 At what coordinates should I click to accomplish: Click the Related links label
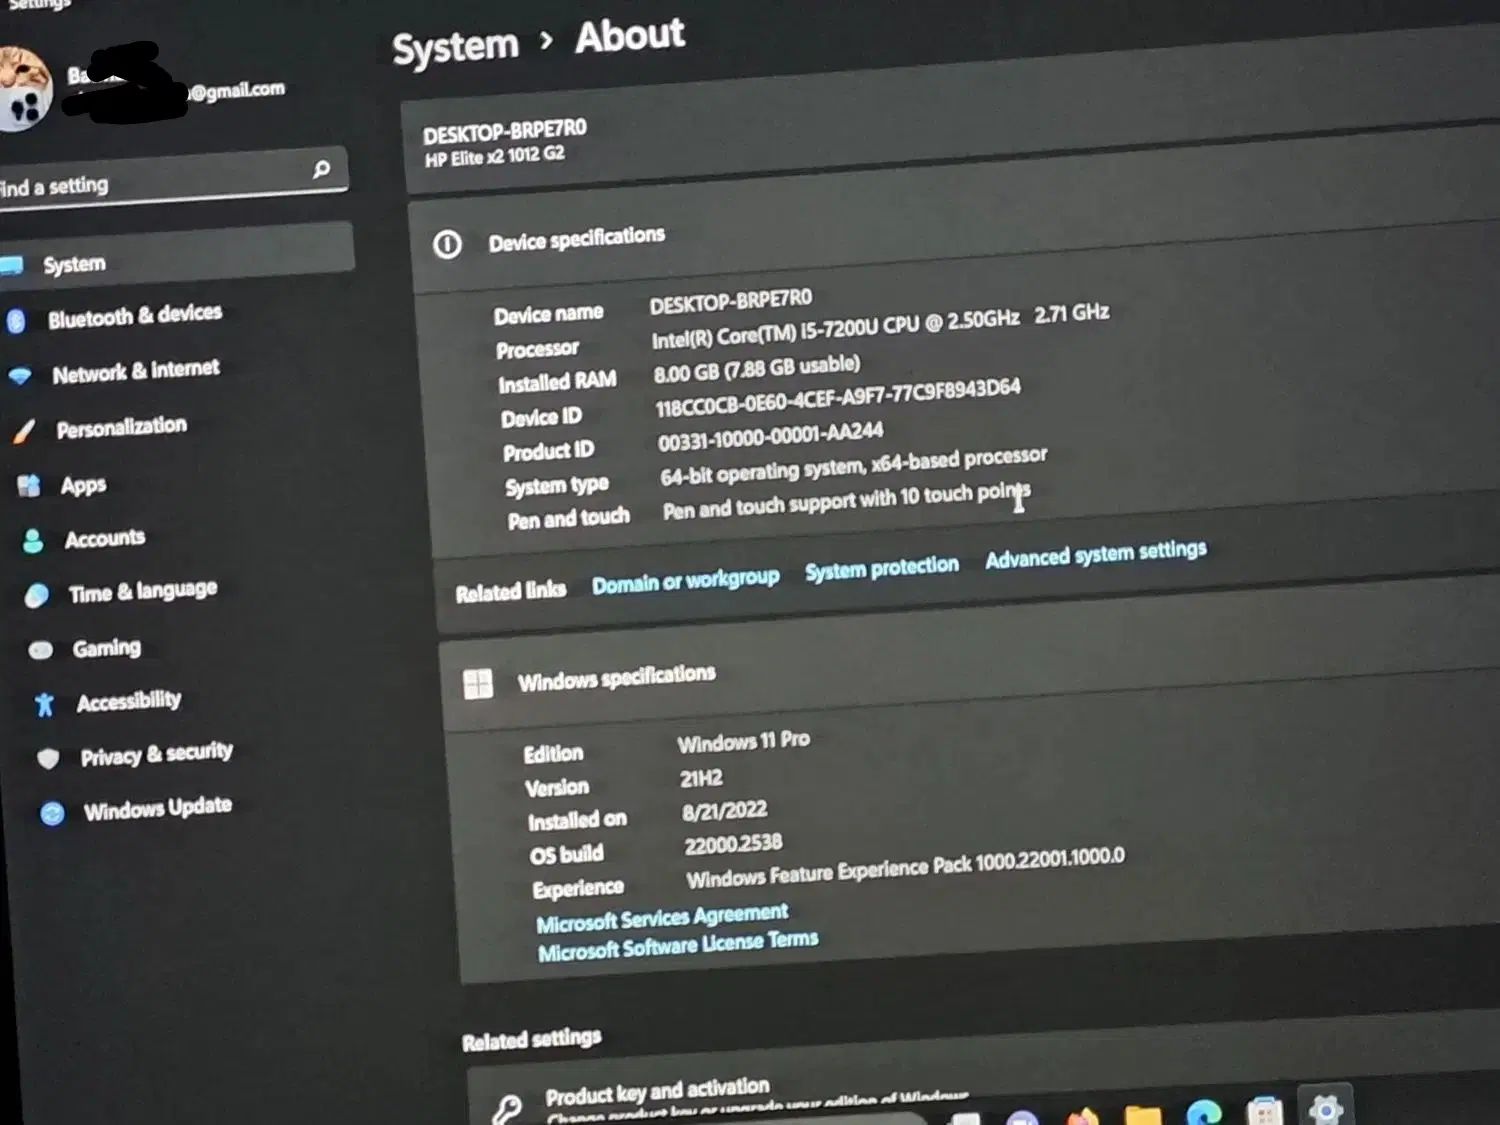[x=510, y=591]
